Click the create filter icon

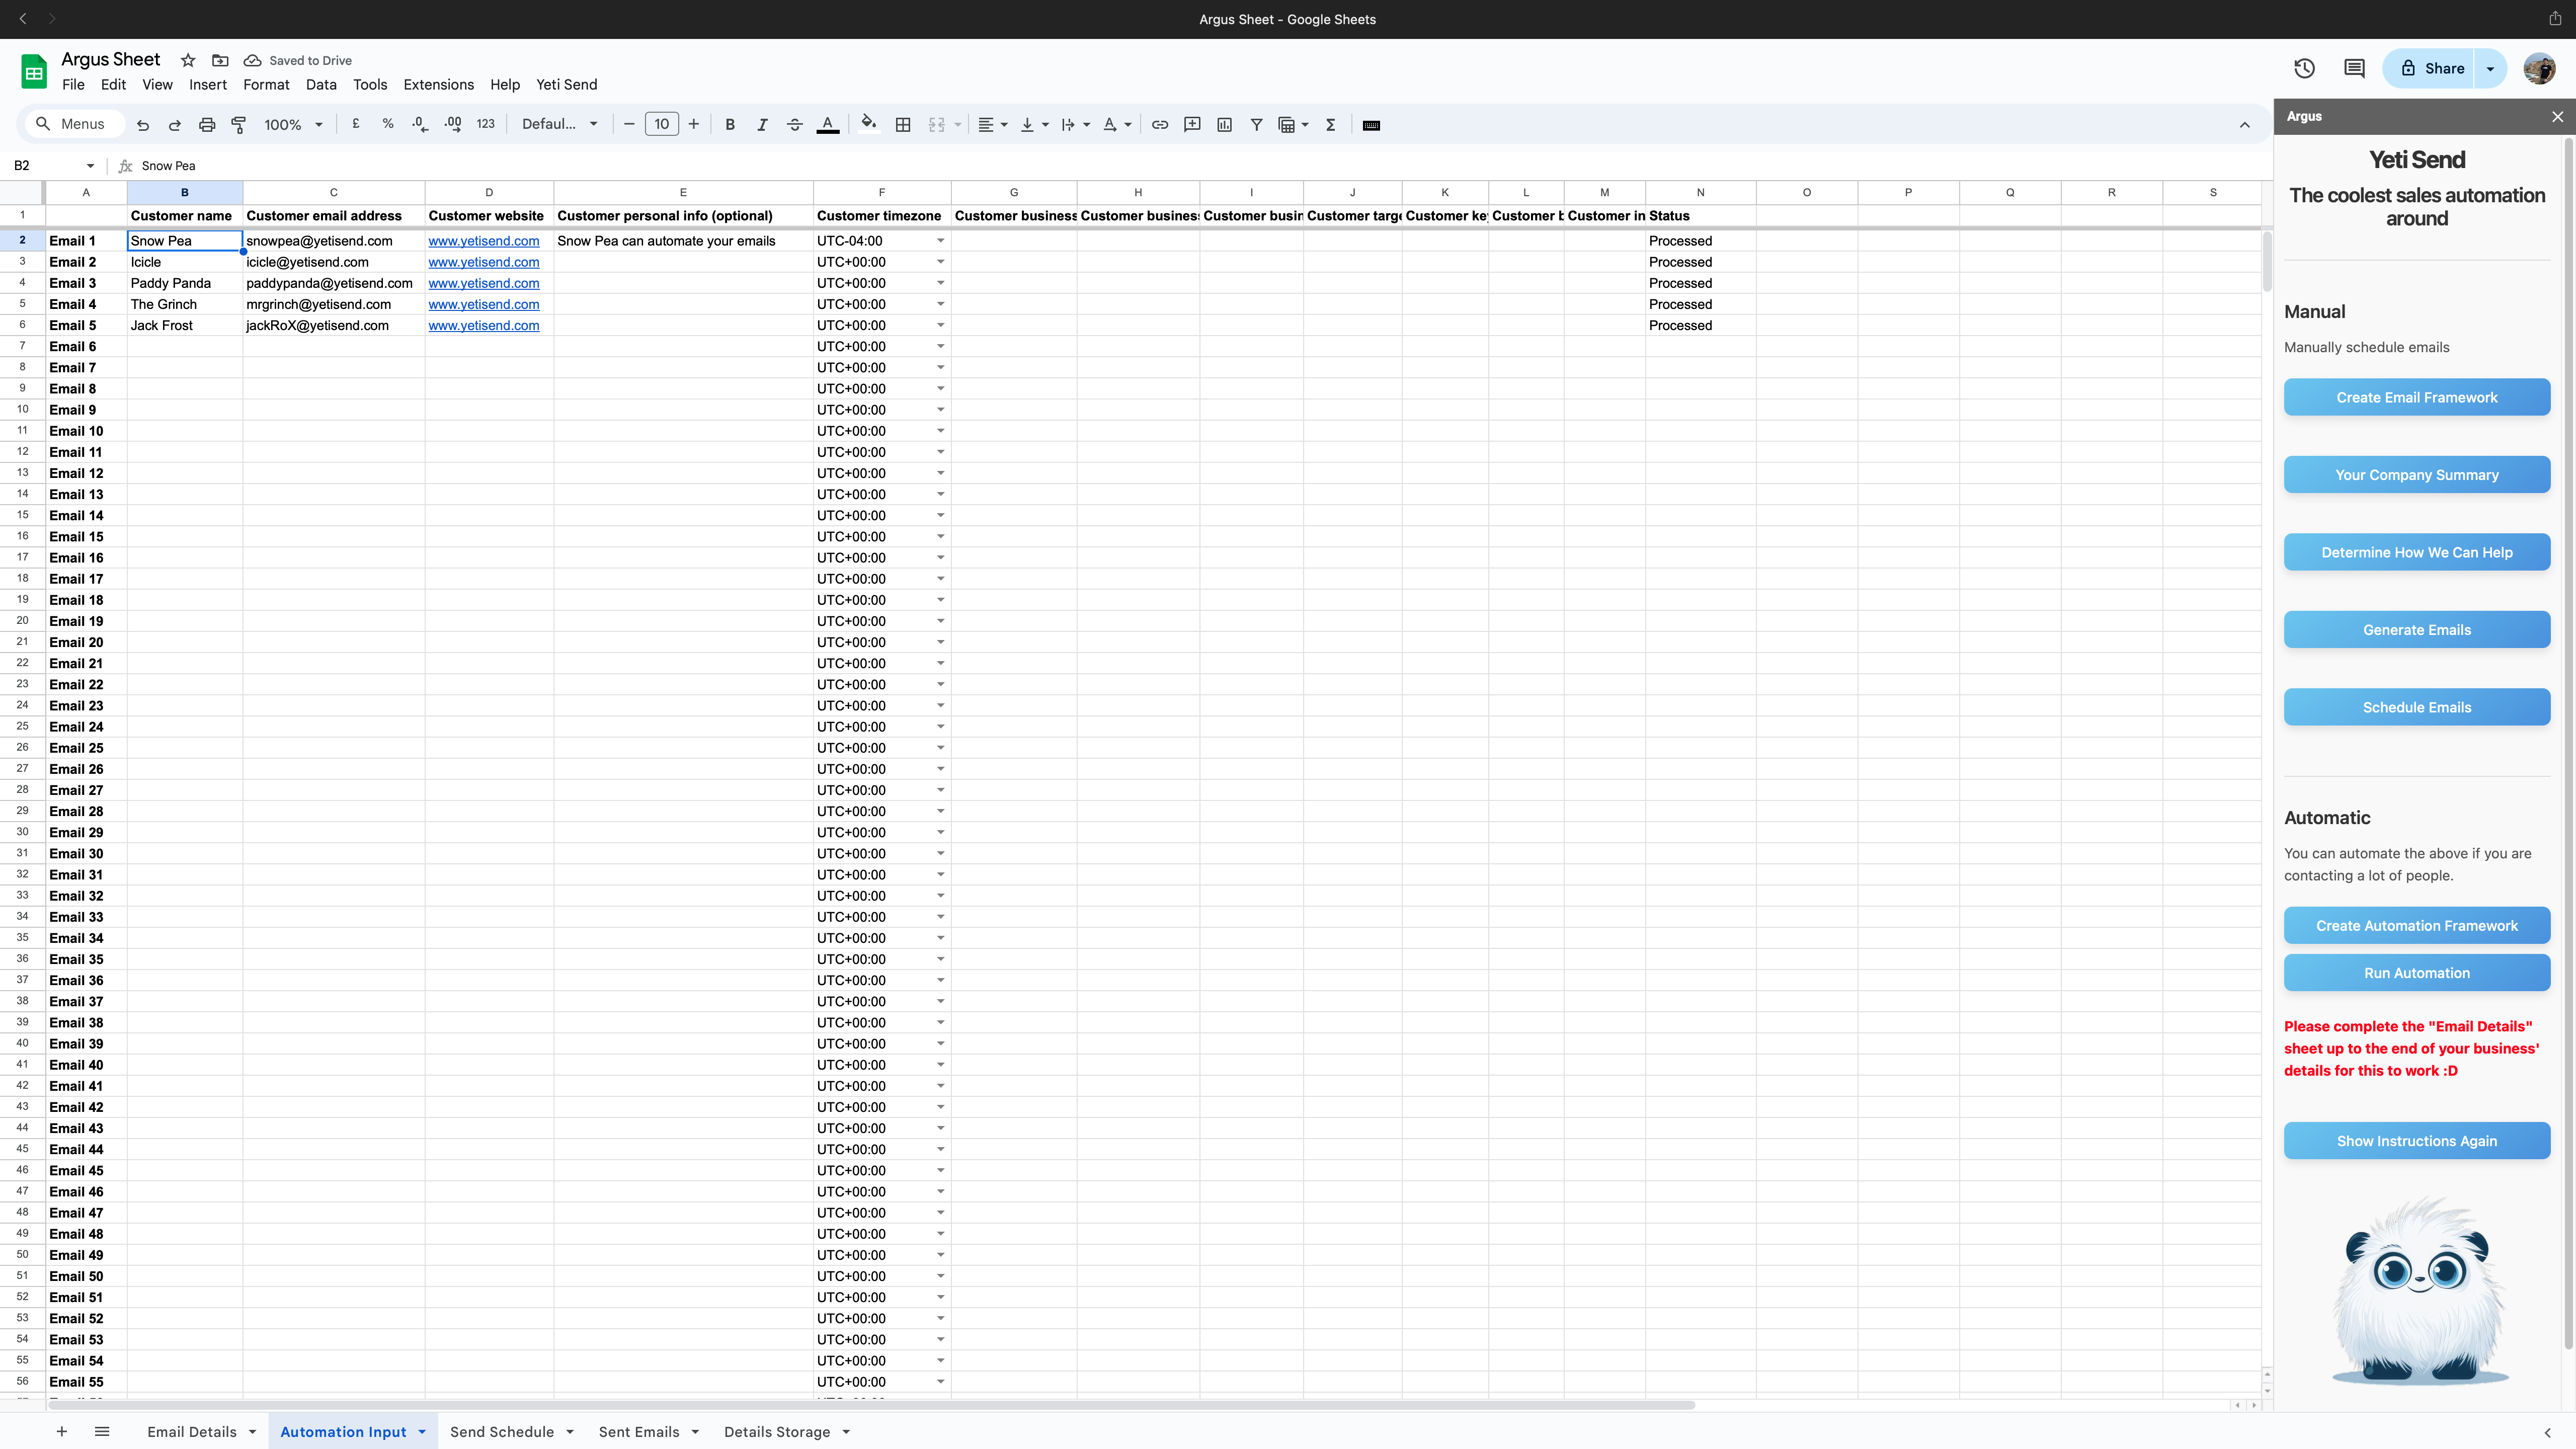(x=1256, y=125)
